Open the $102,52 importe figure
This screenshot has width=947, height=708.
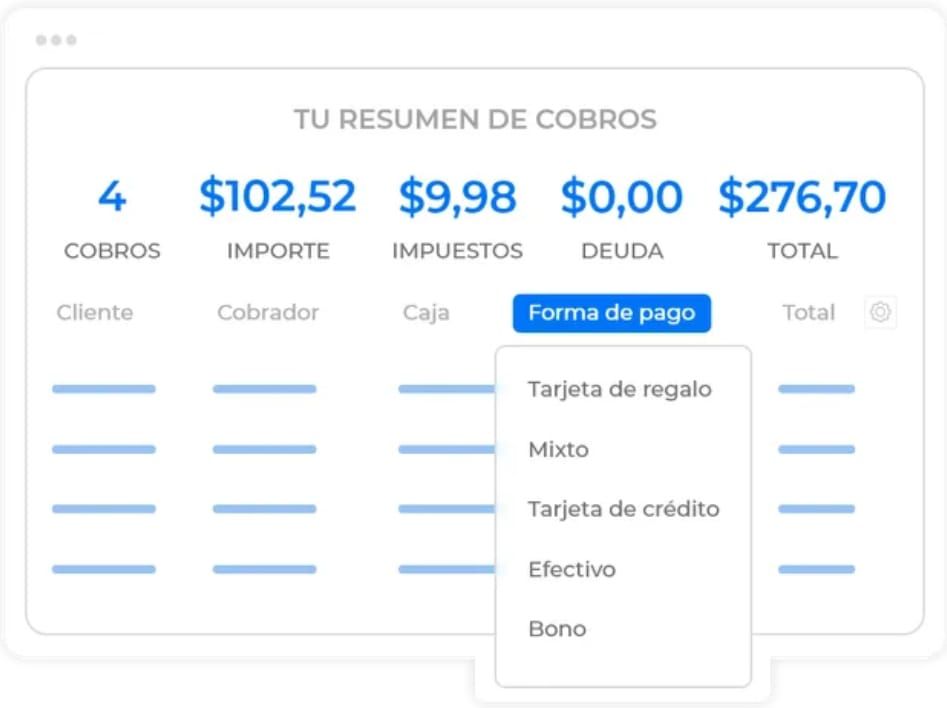(278, 196)
